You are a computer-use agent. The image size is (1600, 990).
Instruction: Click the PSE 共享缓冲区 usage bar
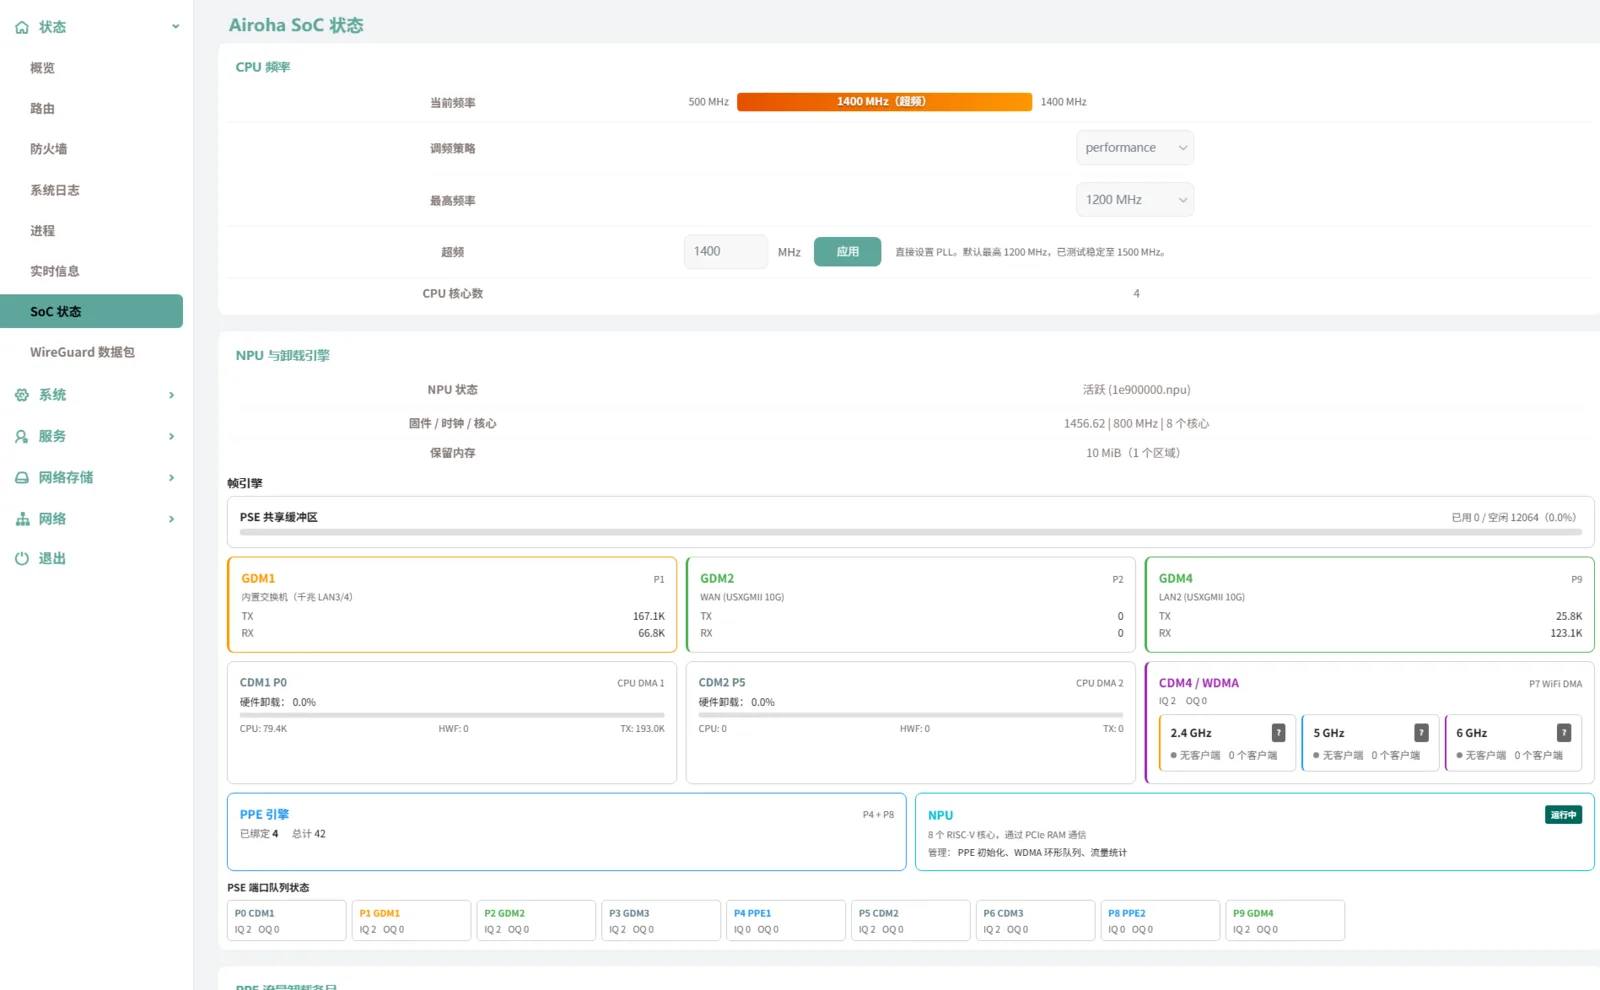[x=910, y=532]
